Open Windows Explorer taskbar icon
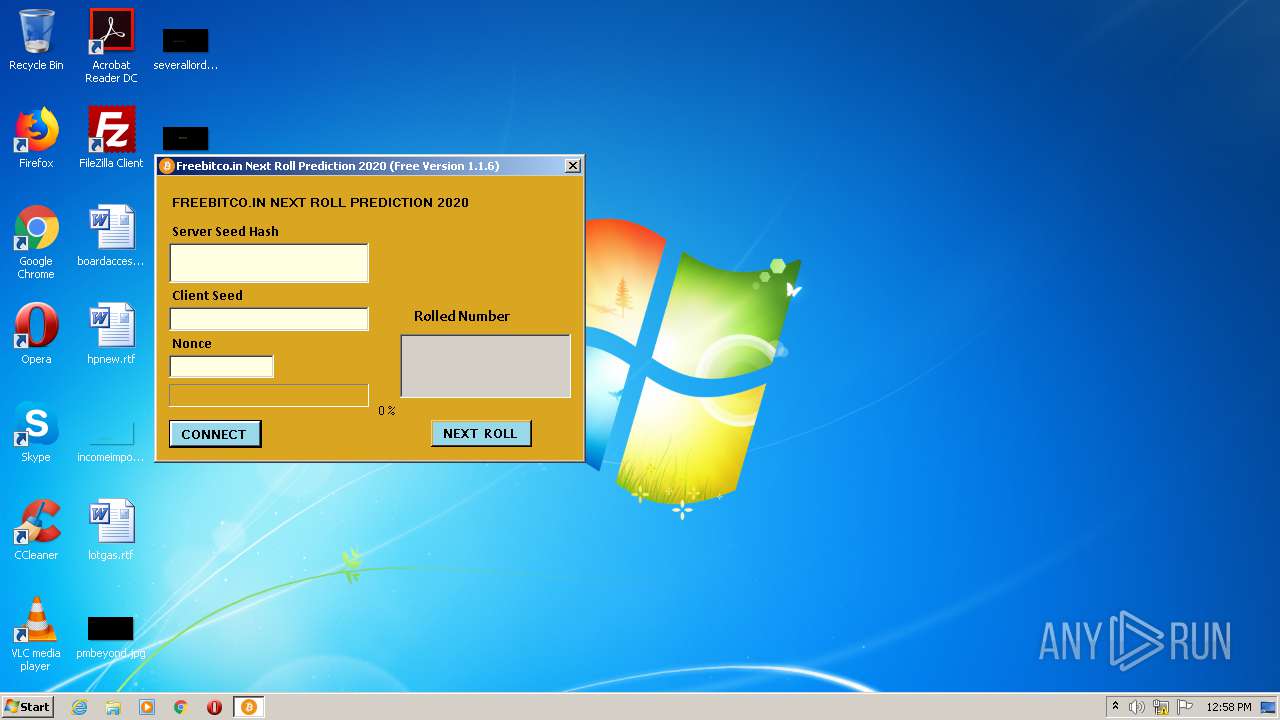The image size is (1280, 720). [113, 707]
